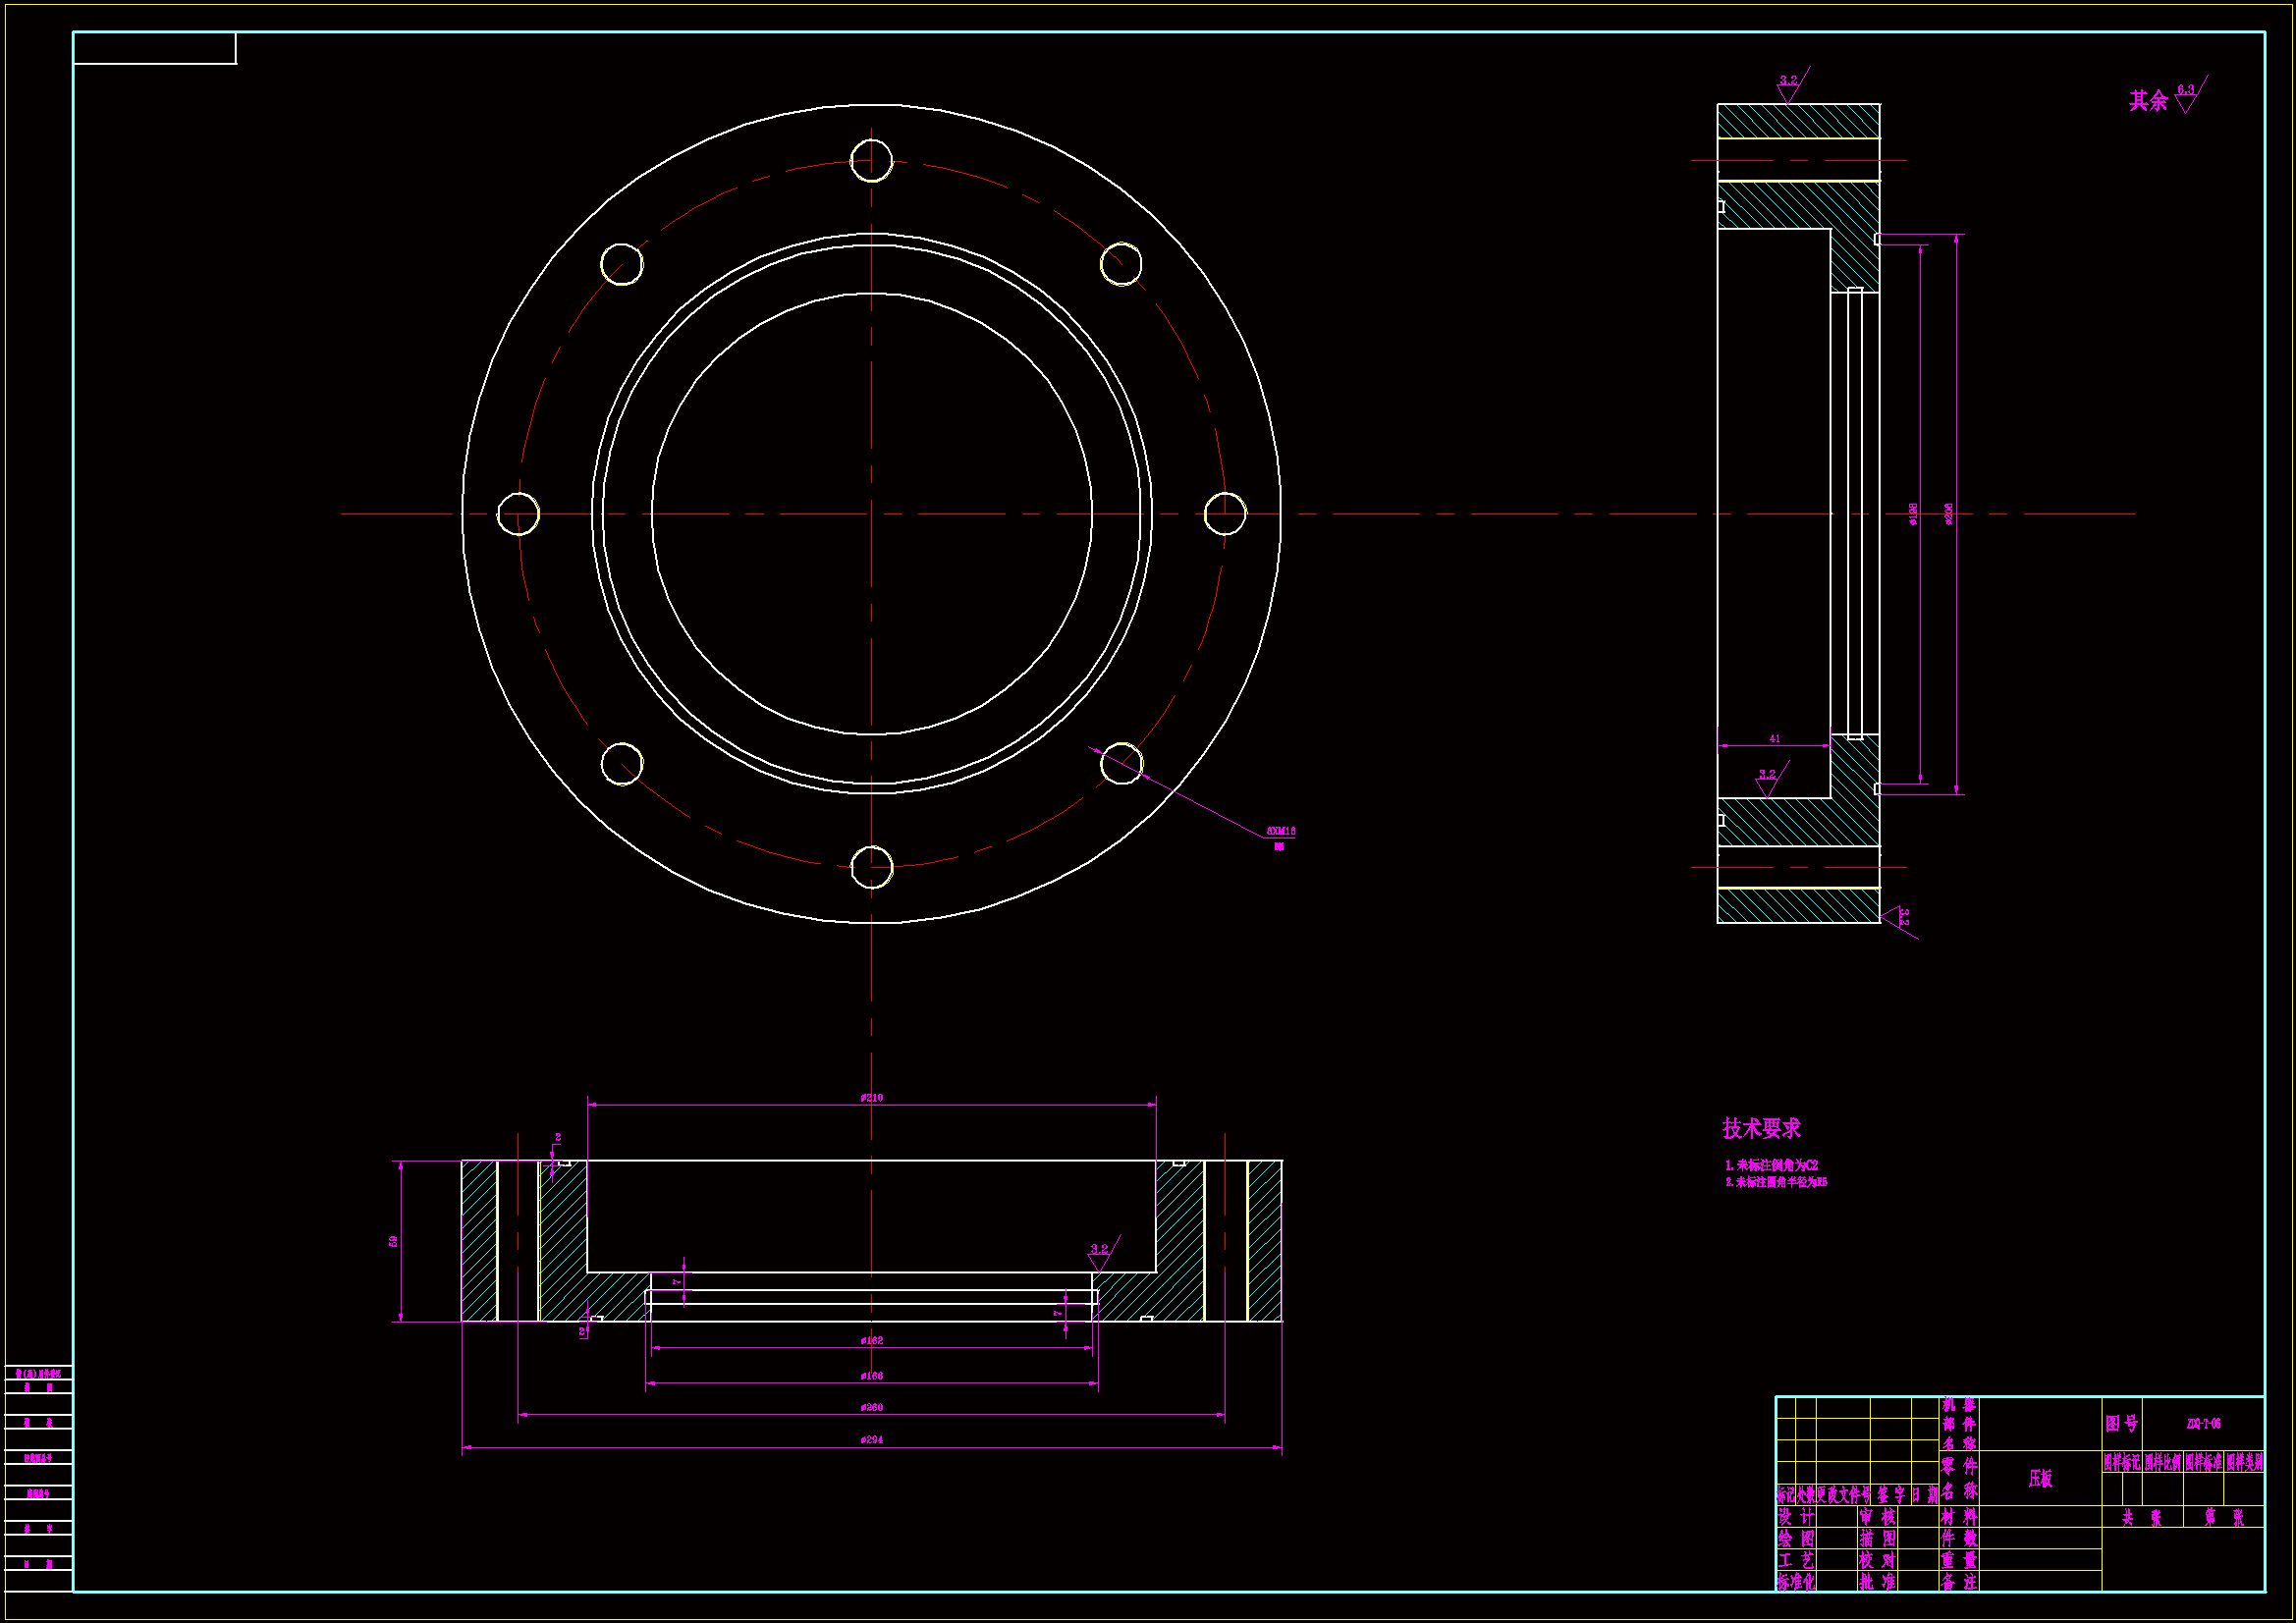Select the ø210 dimension text
Screen dimensions: 2296x1623
[x=871, y=1097]
